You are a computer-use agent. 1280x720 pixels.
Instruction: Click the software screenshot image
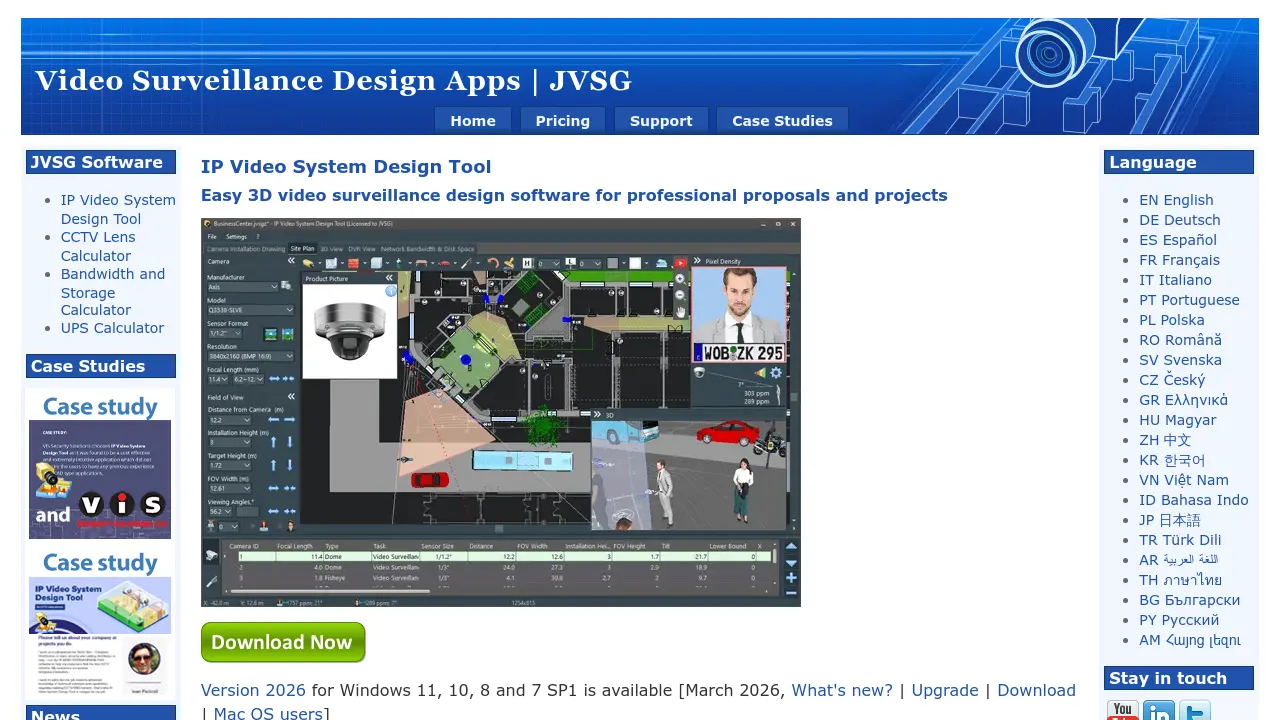(x=501, y=412)
